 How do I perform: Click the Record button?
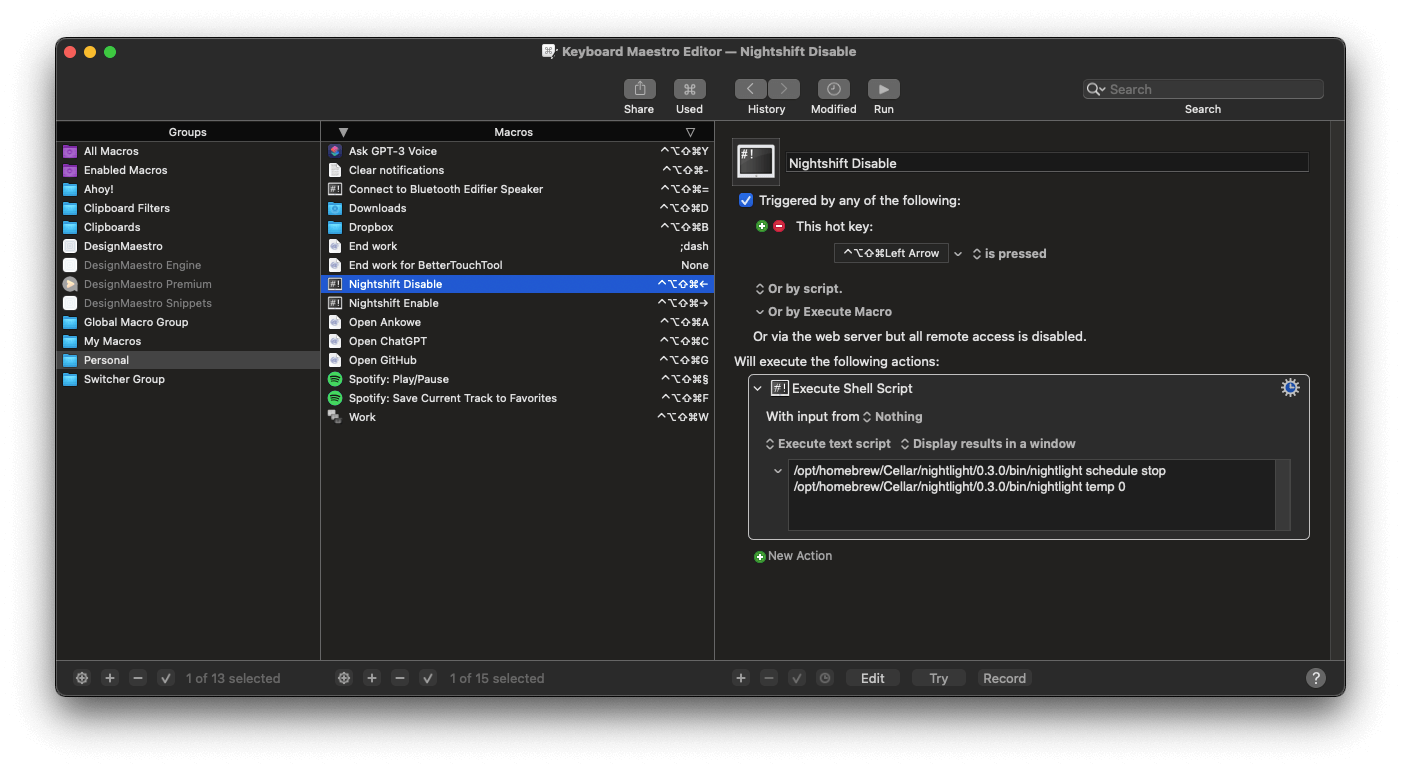tap(1004, 678)
